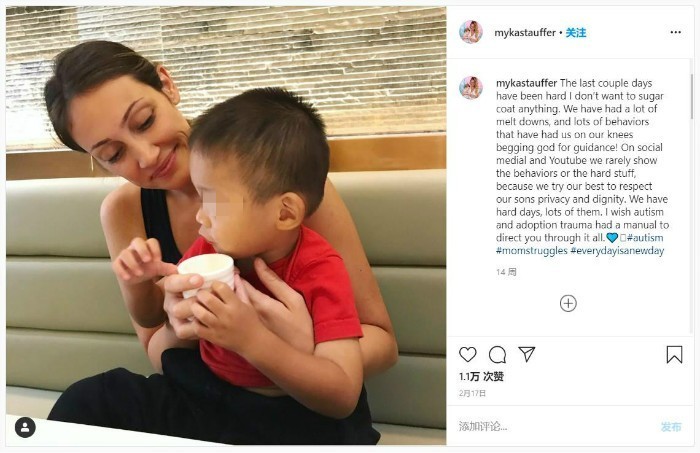
Task: Save post with bookmark icon
Action: pos(674,355)
